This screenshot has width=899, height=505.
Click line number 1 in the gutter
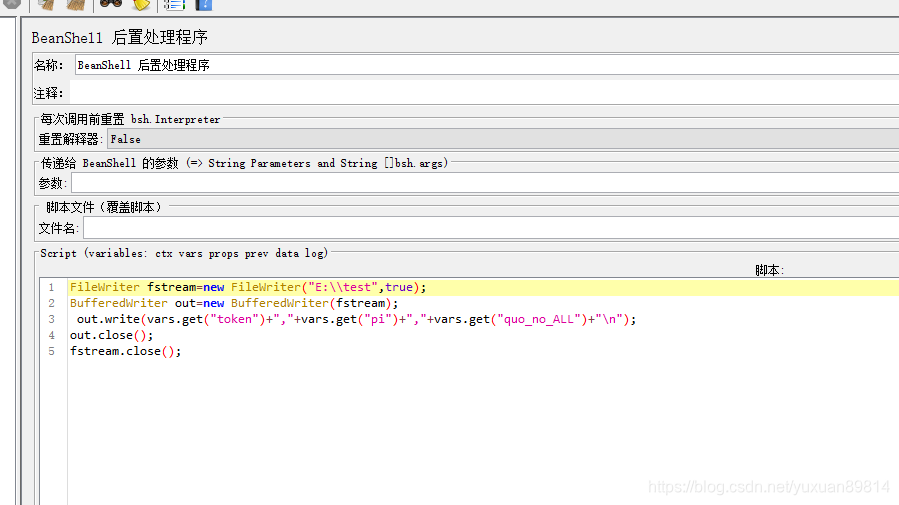point(52,287)
